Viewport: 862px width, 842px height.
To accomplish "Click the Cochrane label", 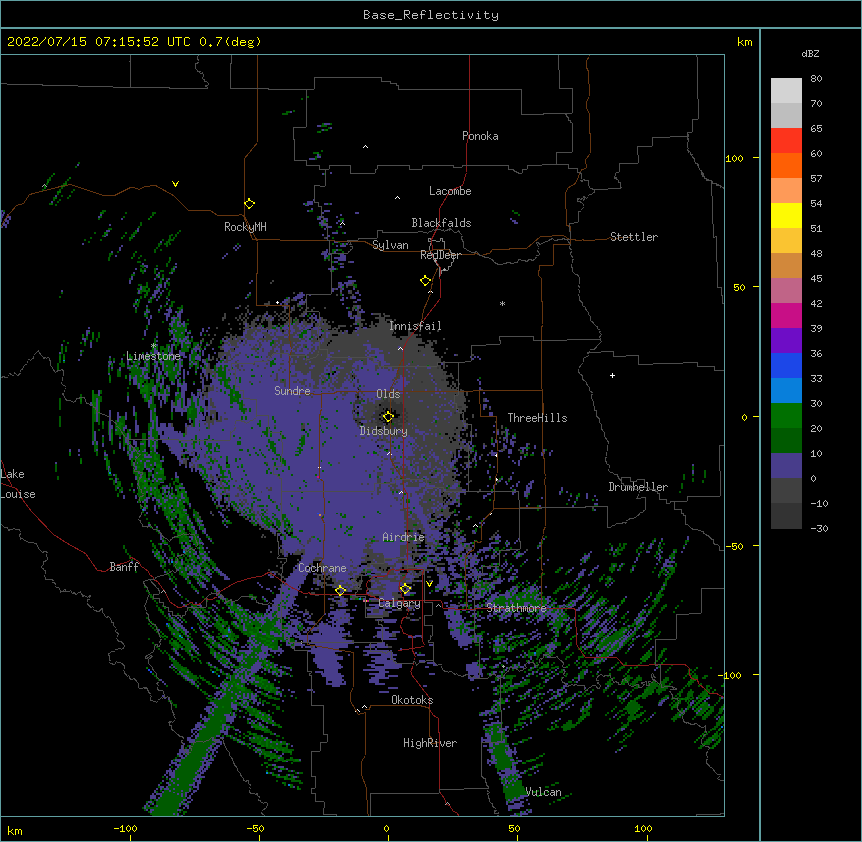I will click(322, 568).
